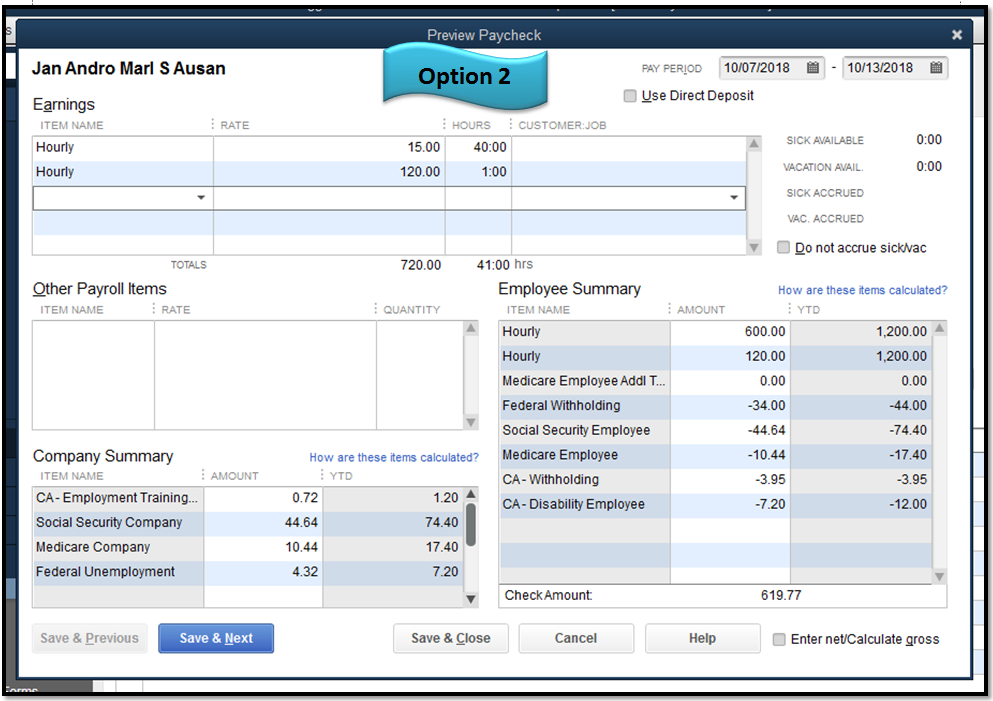The image size is (993, 701).
Task: Select the Federal Withholding row in Employee Summary
Action: coord(584,405)
